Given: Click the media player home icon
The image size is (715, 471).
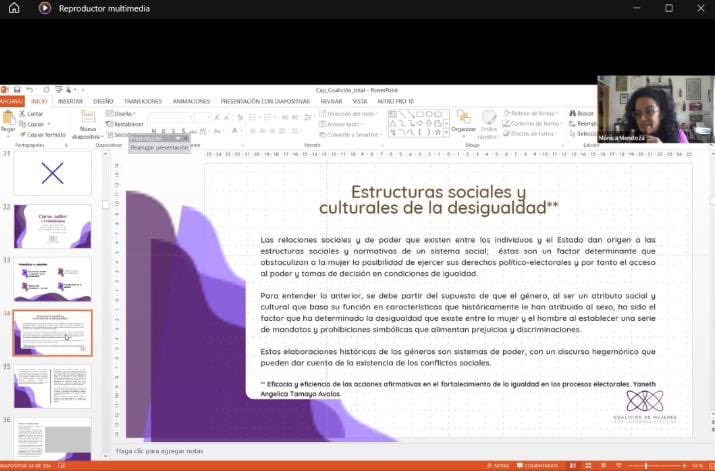Looking at the screenshot, I should (x=14, y=8).
